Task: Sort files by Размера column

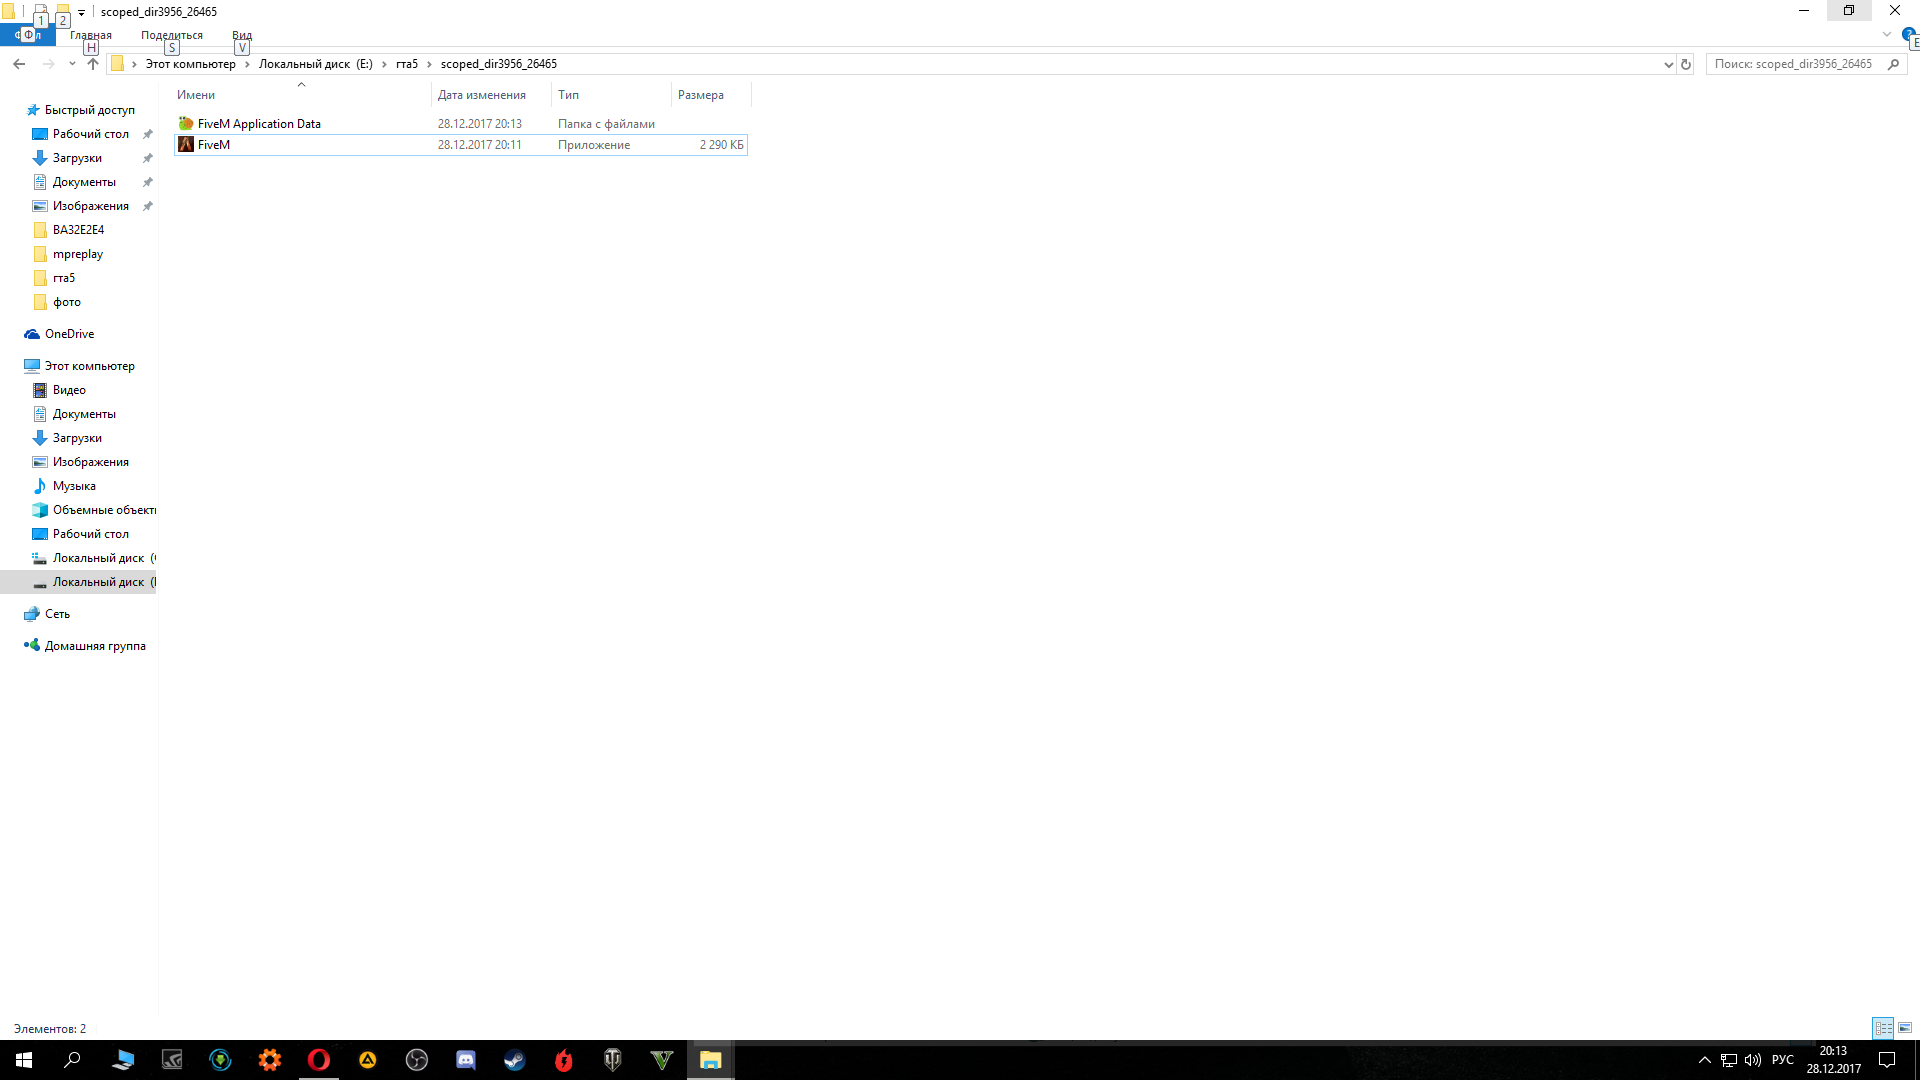Action: (x=701, y=95)
